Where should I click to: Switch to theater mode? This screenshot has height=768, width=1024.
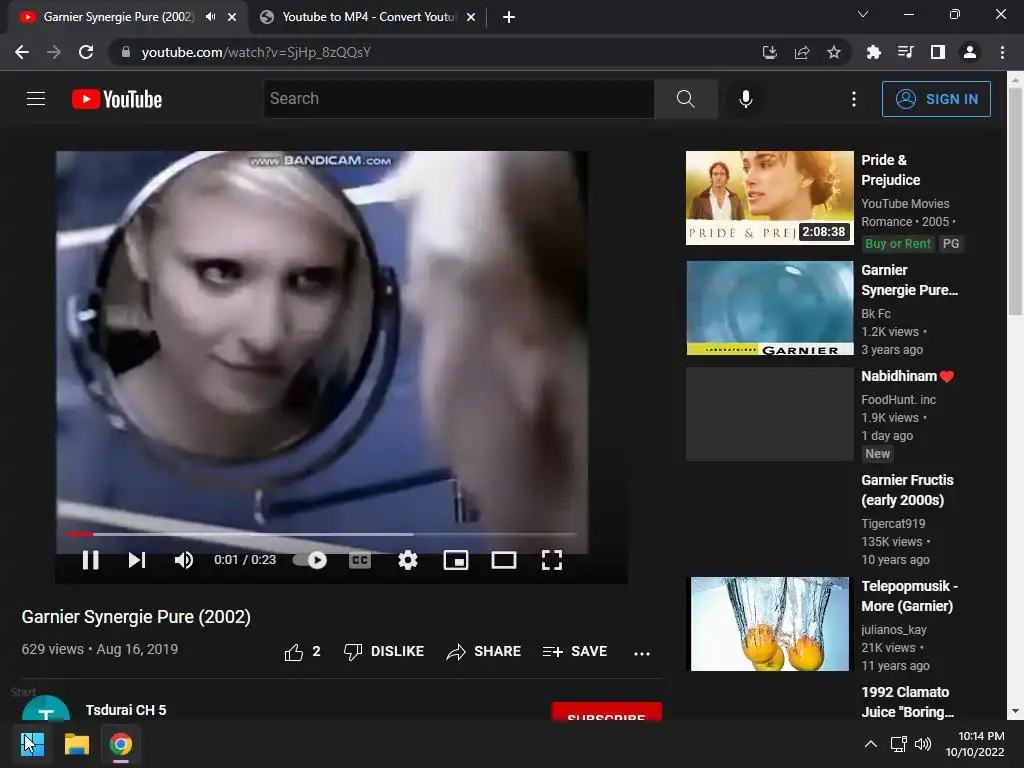pyautogui.click(x=504, y=560)
